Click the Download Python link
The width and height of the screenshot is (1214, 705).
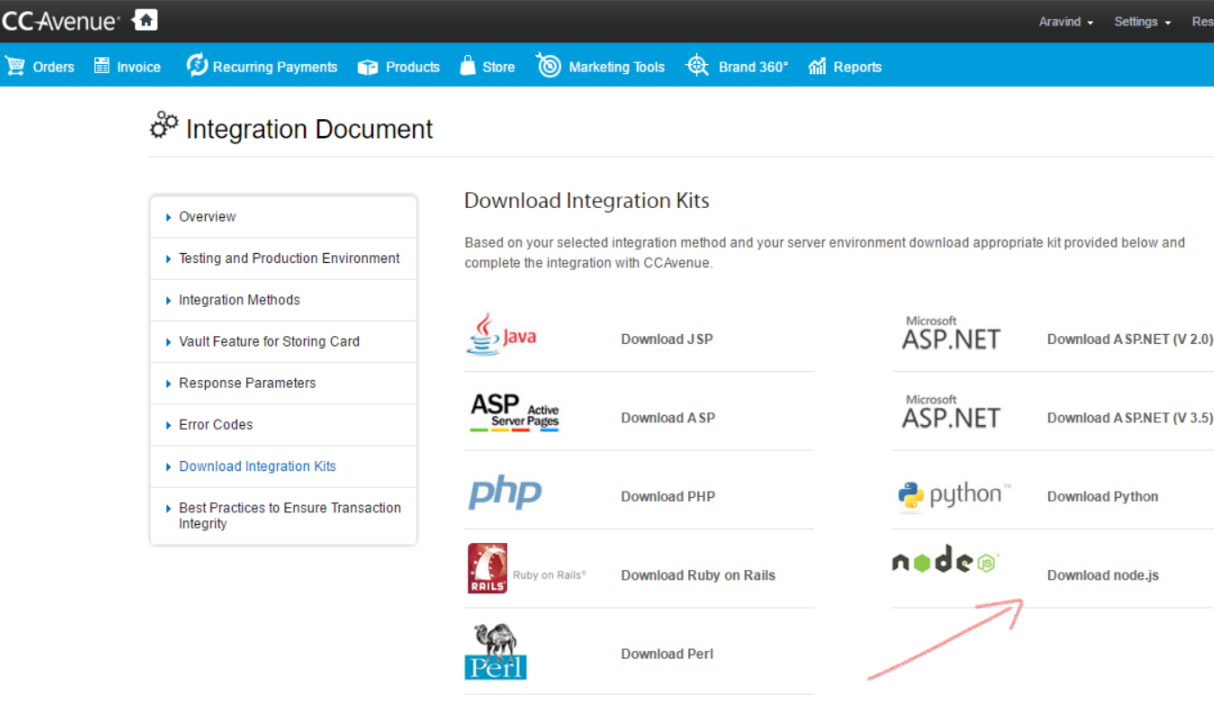coord(1103,496)
